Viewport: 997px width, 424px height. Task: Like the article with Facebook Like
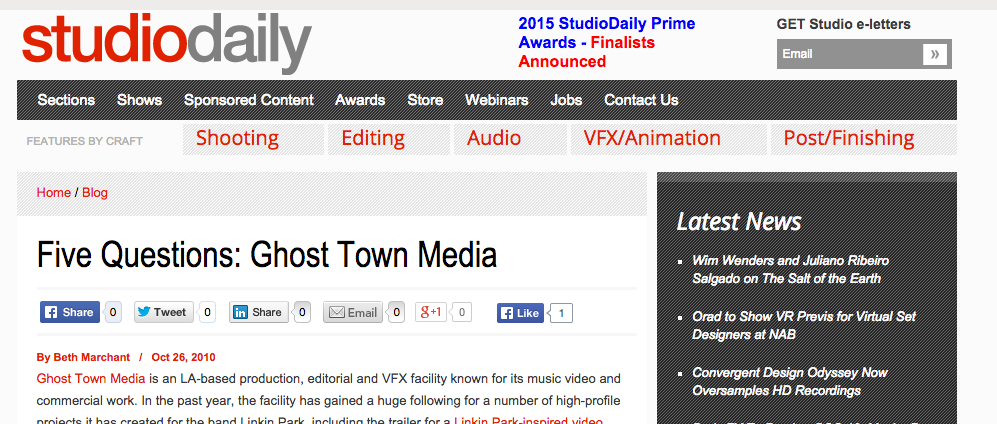tap(520, 313)
